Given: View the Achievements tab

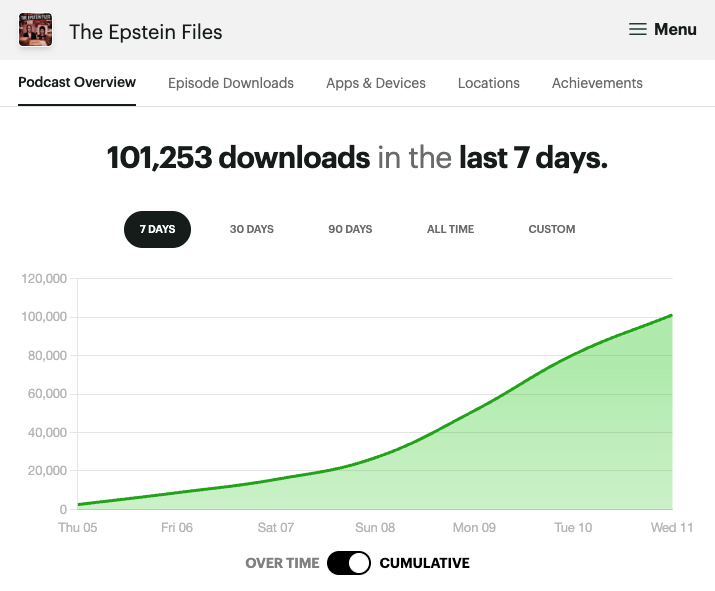Looking at the screenshot, I should click(x=597, y=83).
